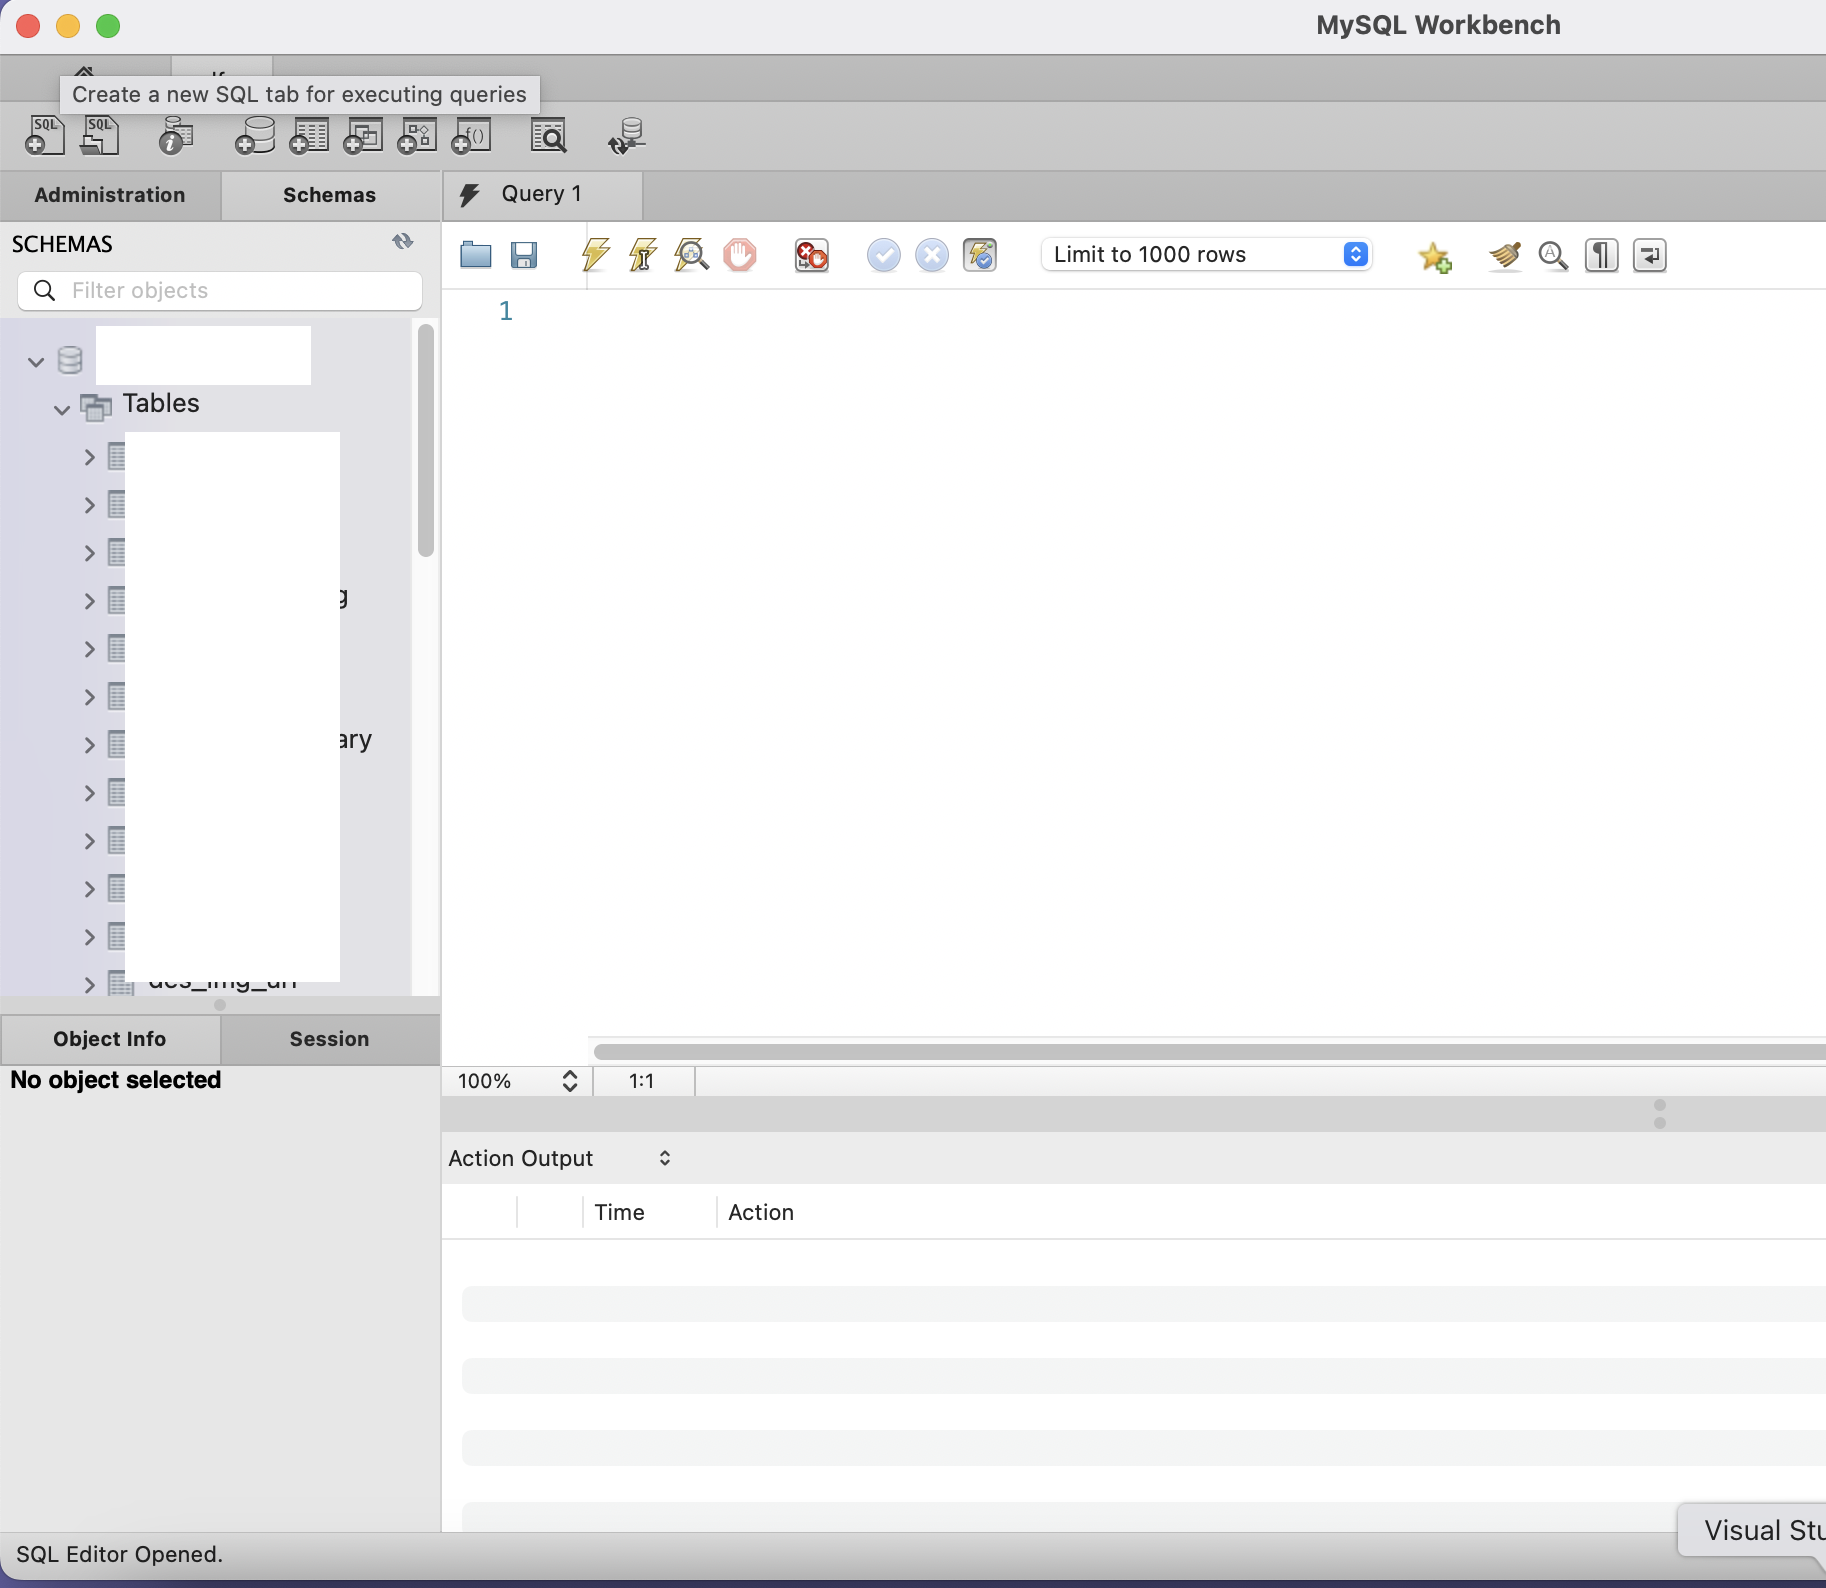Create a new schema in the connected server
Viewport: 1826px width, 1588px height.
tap(254, 135)
